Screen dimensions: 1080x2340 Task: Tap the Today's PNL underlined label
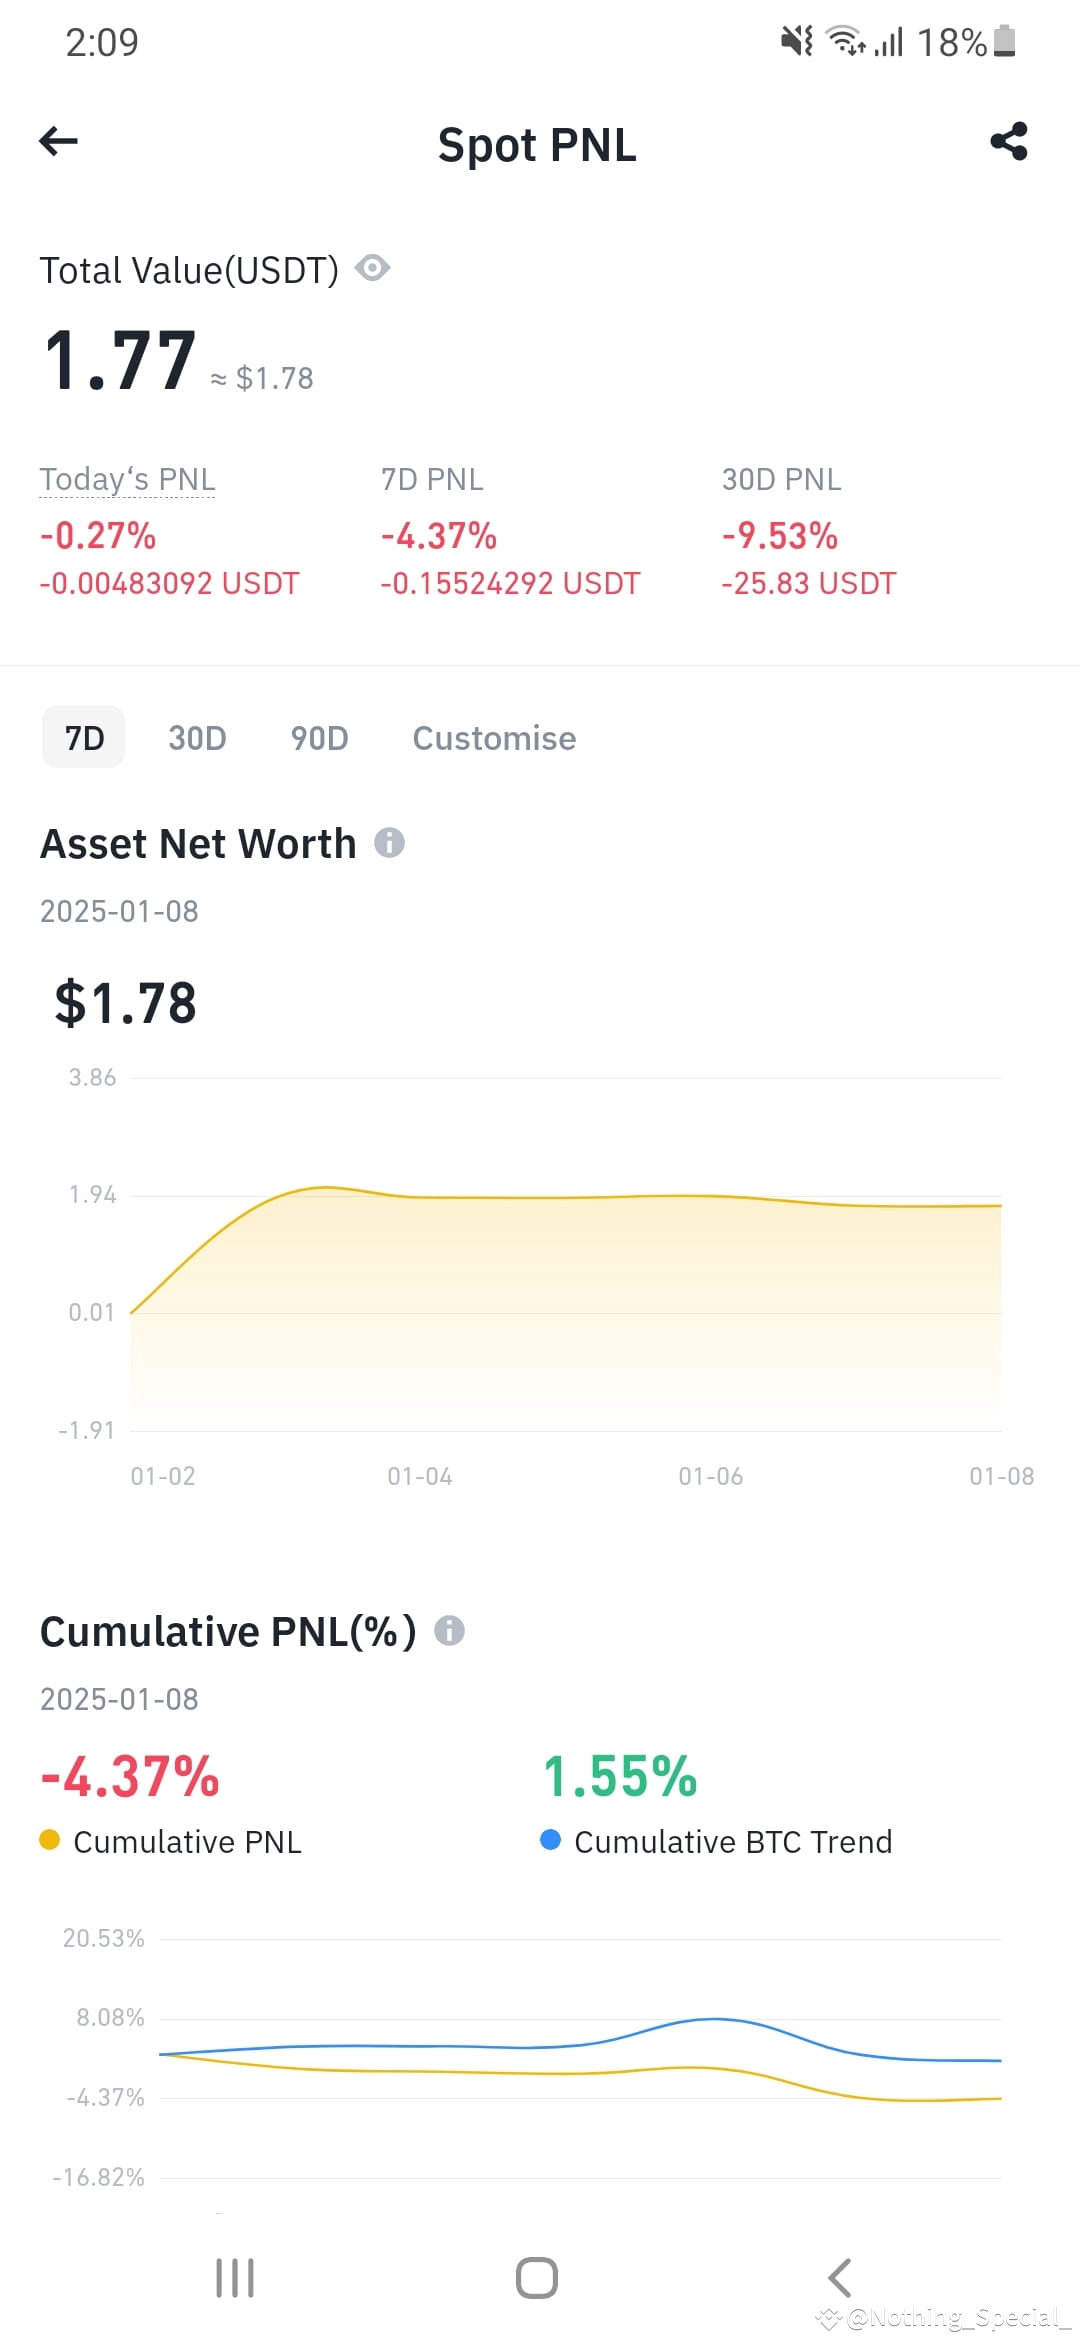127,480
